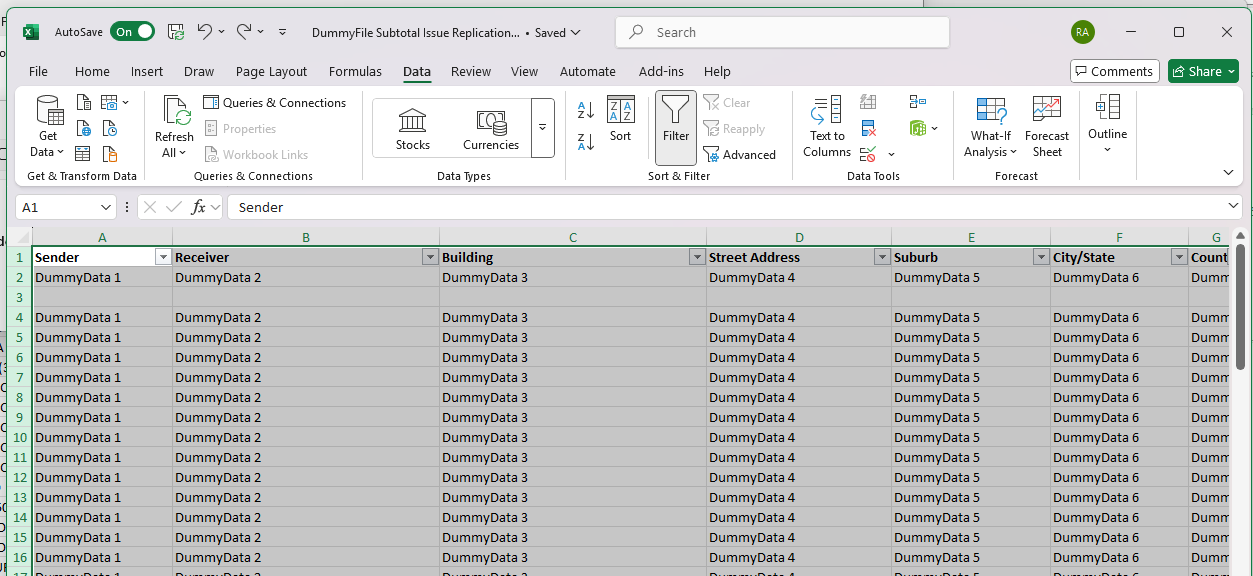Image resolution: width=1253 pixels, height=576 pixels.
Task: Open the Existing Connections icon
Action: click(110, 154)
